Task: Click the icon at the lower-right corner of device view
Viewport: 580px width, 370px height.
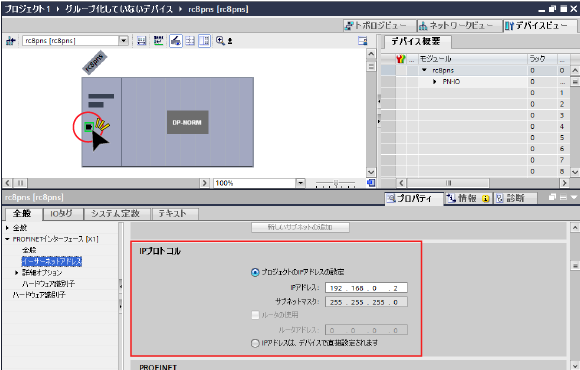Action: 371,183
